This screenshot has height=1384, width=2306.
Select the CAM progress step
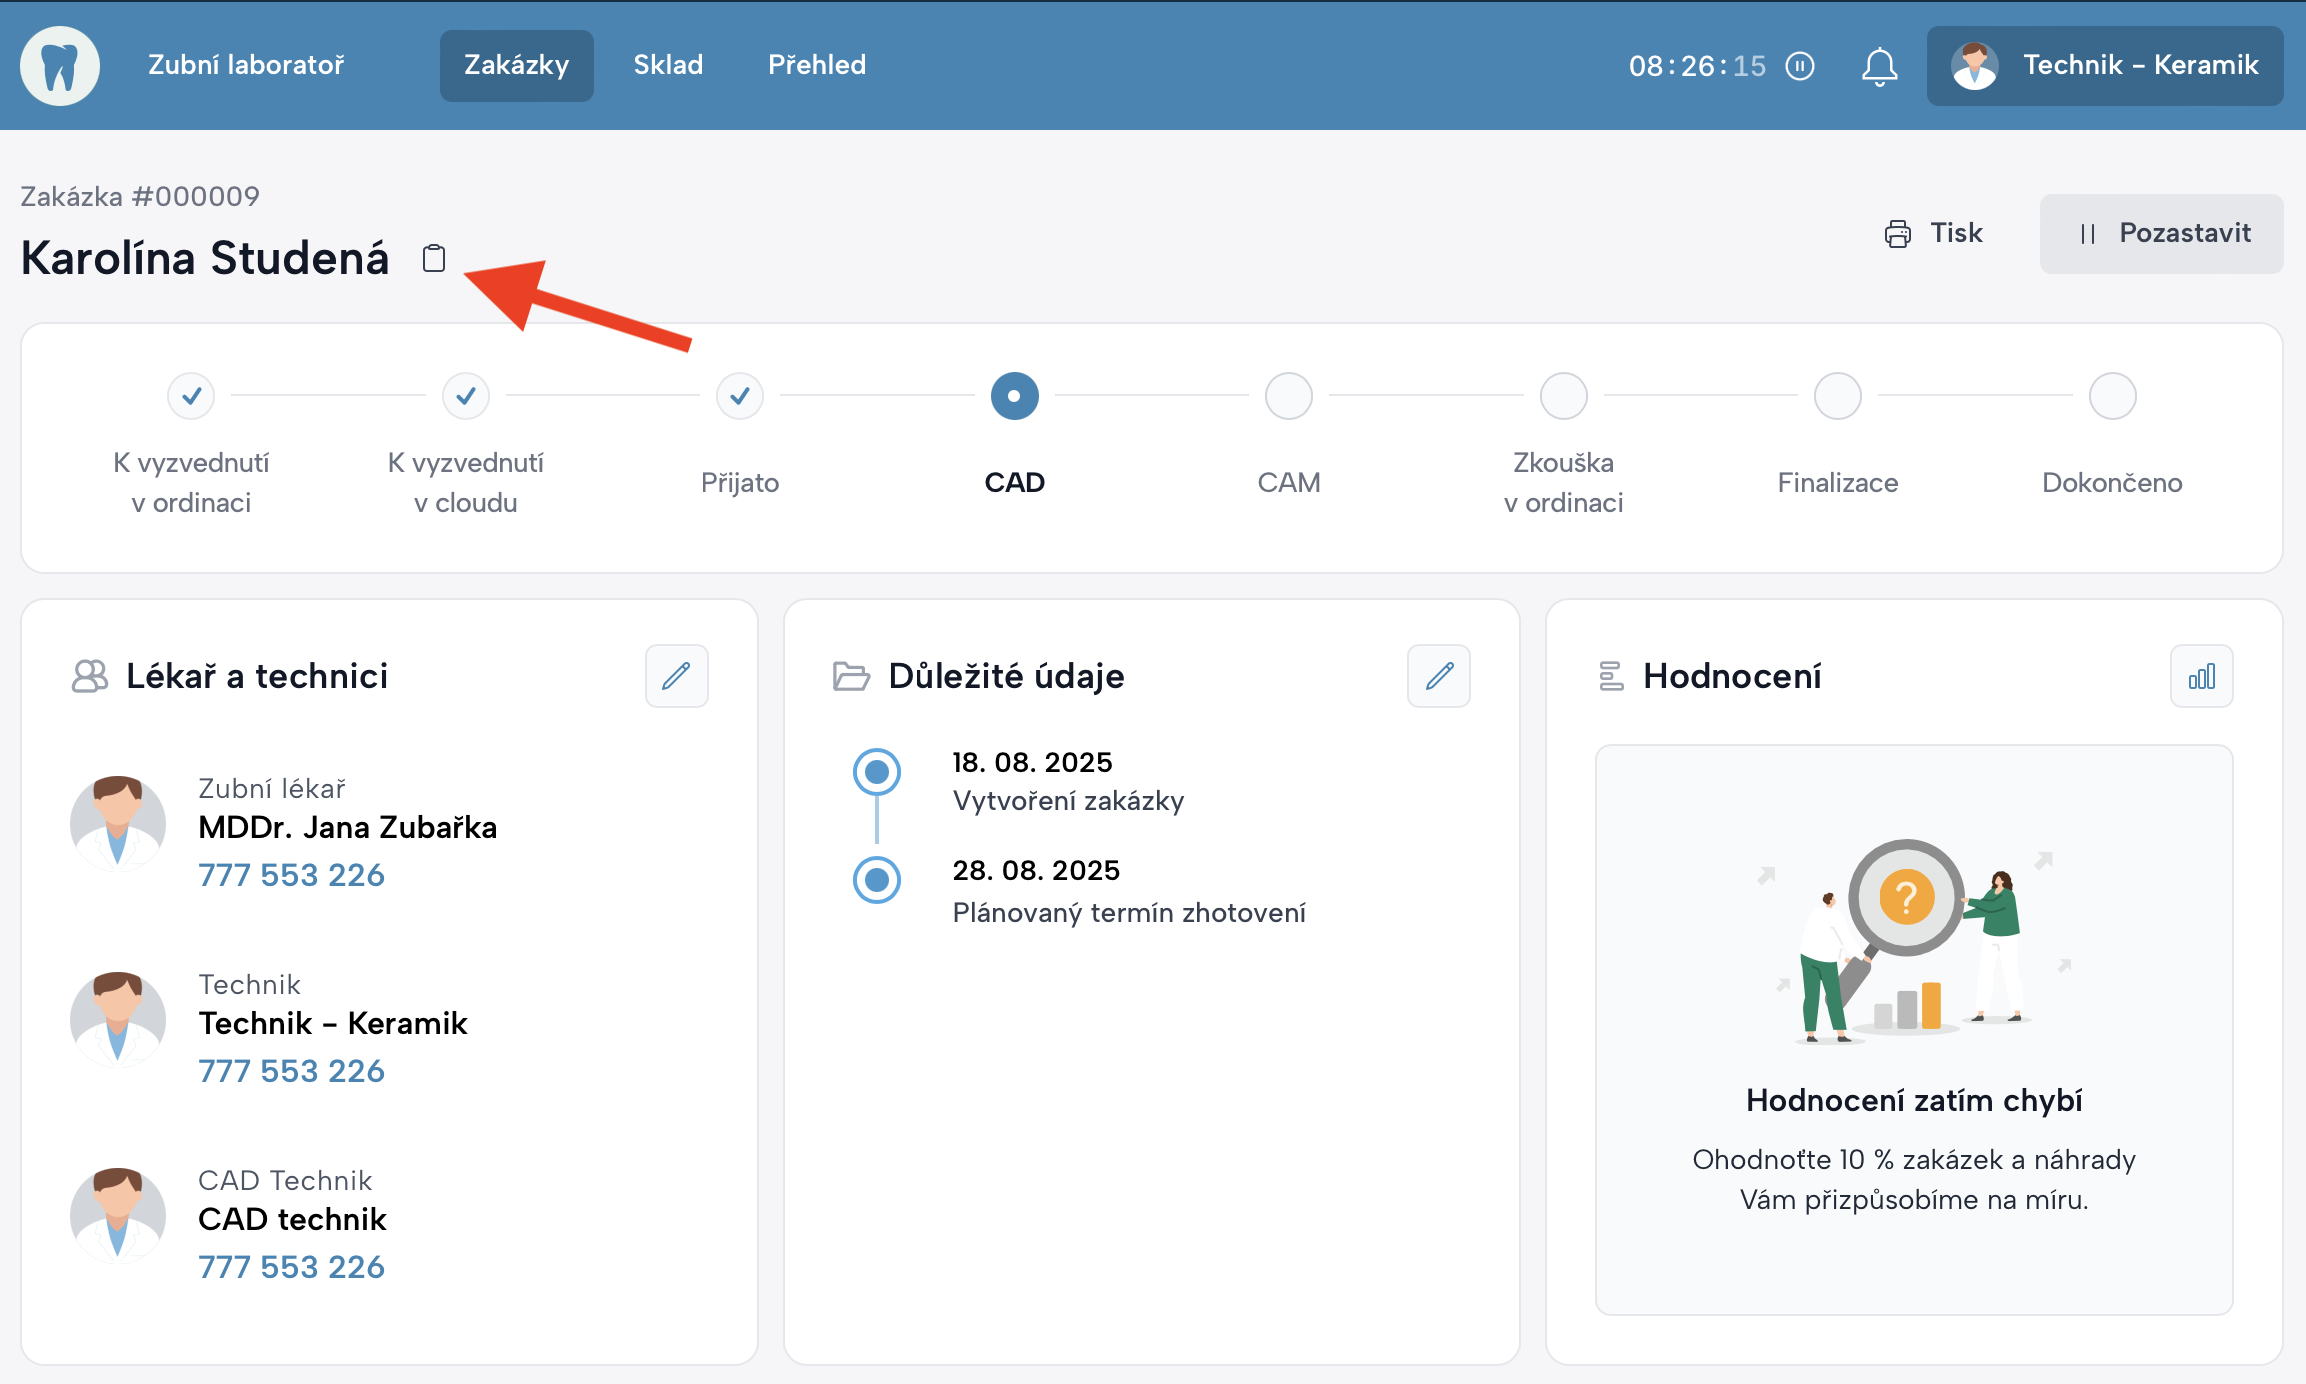click(1288, 396)
